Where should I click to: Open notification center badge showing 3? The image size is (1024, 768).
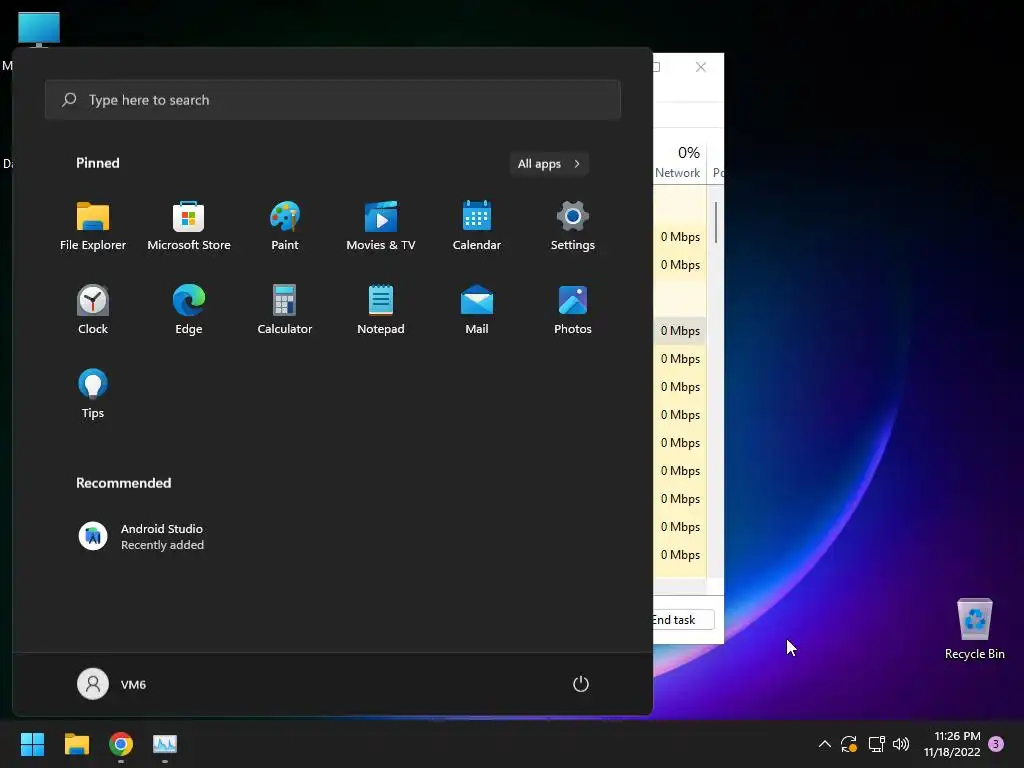pos(996,744)
